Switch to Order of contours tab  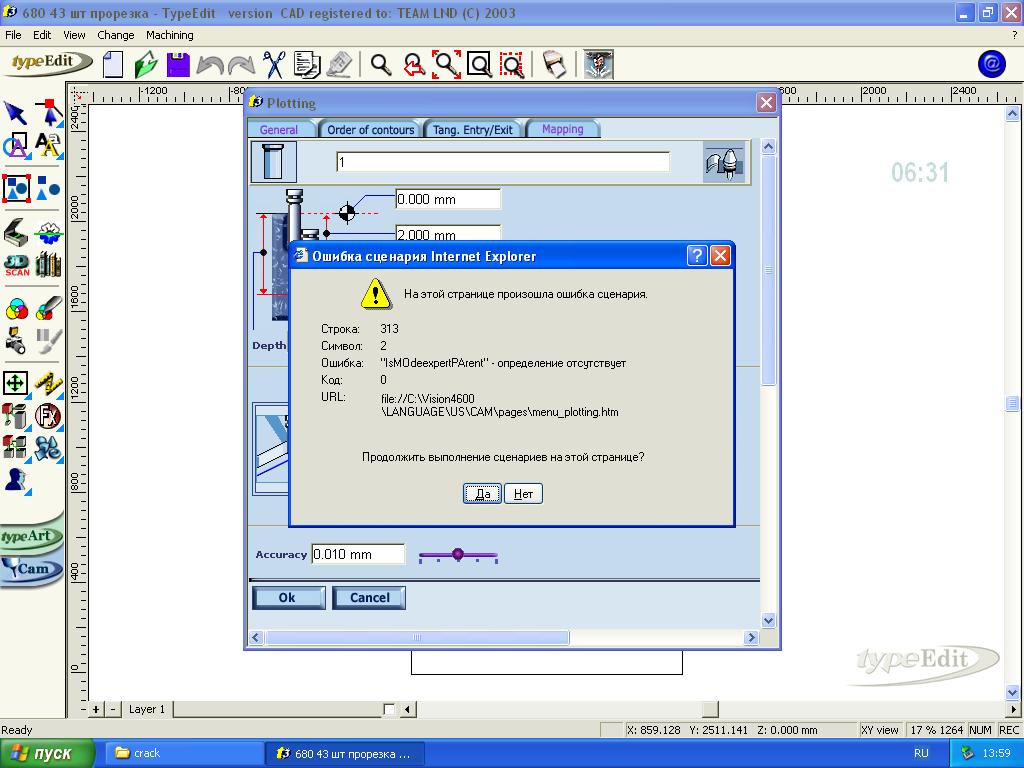coord(370,129)
